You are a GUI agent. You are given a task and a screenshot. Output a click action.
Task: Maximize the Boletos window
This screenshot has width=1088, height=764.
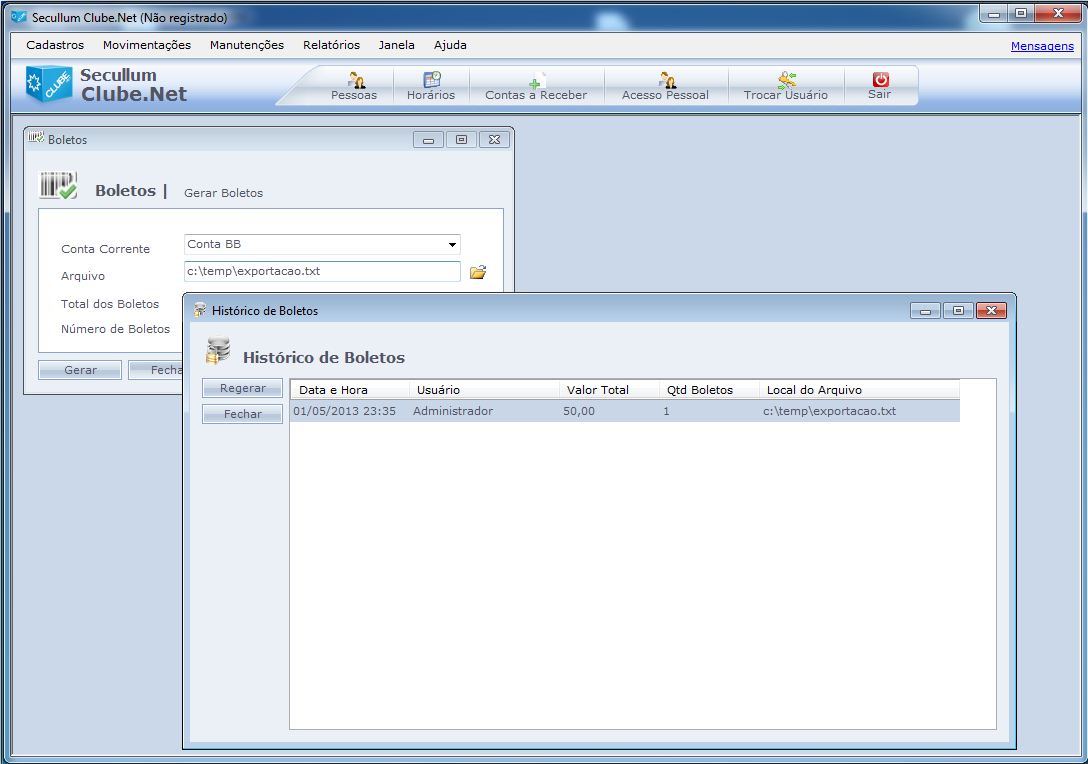461,139
